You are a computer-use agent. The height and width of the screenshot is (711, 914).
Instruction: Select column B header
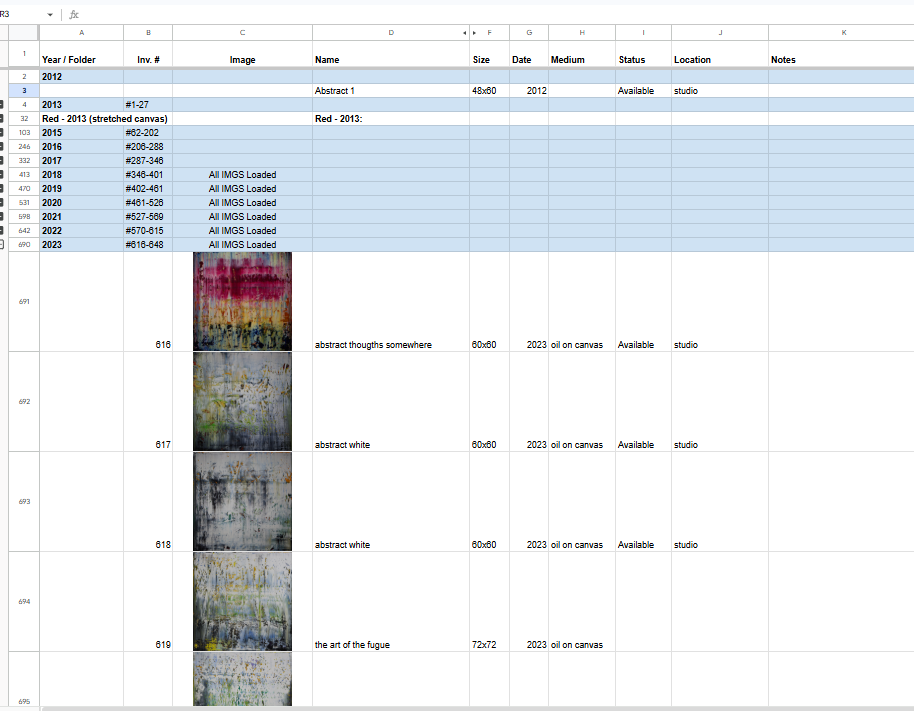(148, 33)
